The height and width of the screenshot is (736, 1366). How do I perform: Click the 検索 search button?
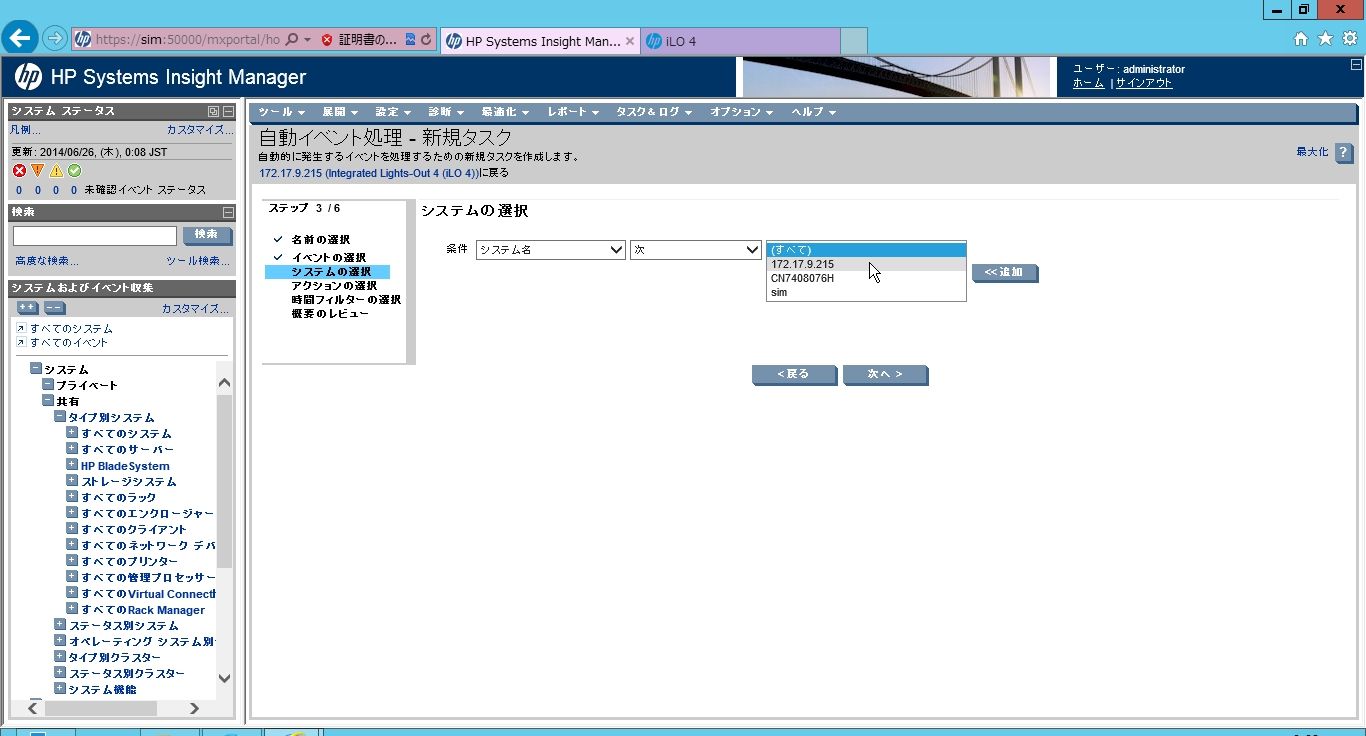coord(207,235)
